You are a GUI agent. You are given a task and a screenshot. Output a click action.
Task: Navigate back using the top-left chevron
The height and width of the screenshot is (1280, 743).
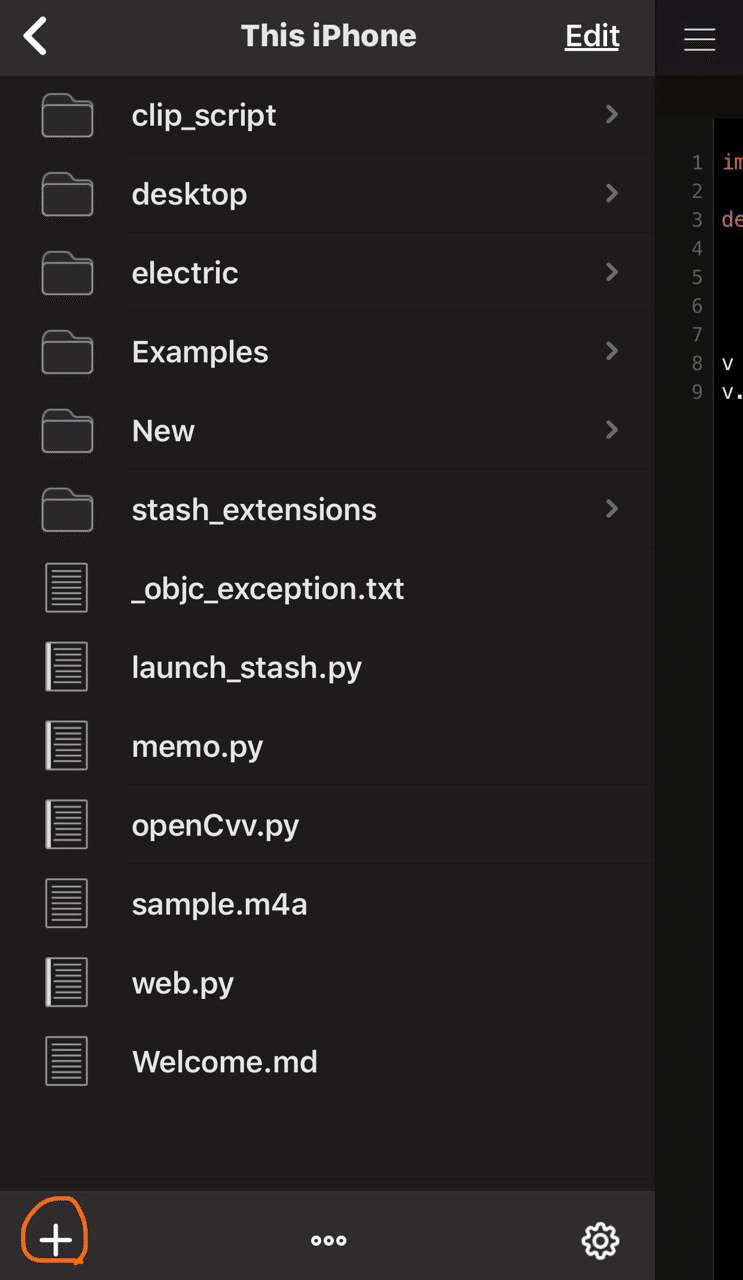pyautogui.click(x=34, y=36)
